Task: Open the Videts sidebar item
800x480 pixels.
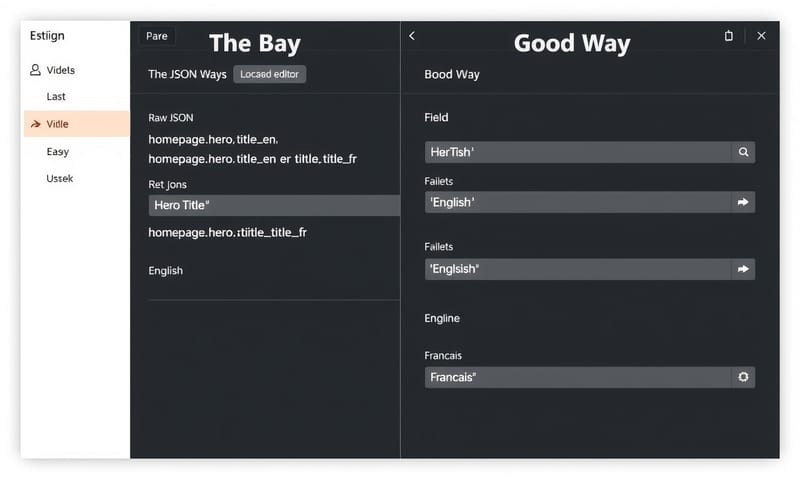Action: 60,70
